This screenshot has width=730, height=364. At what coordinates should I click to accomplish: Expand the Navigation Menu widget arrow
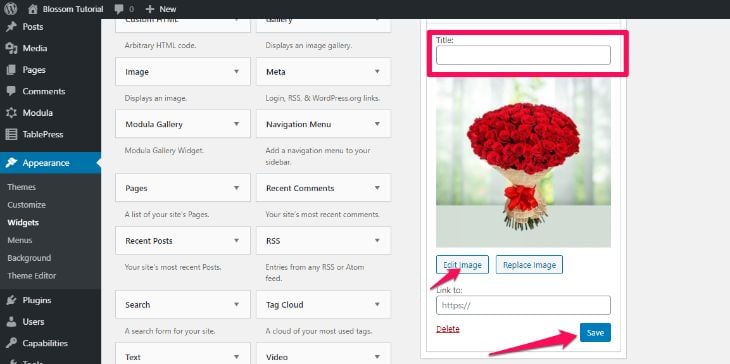pyautogui.click(x=377, y=124)
